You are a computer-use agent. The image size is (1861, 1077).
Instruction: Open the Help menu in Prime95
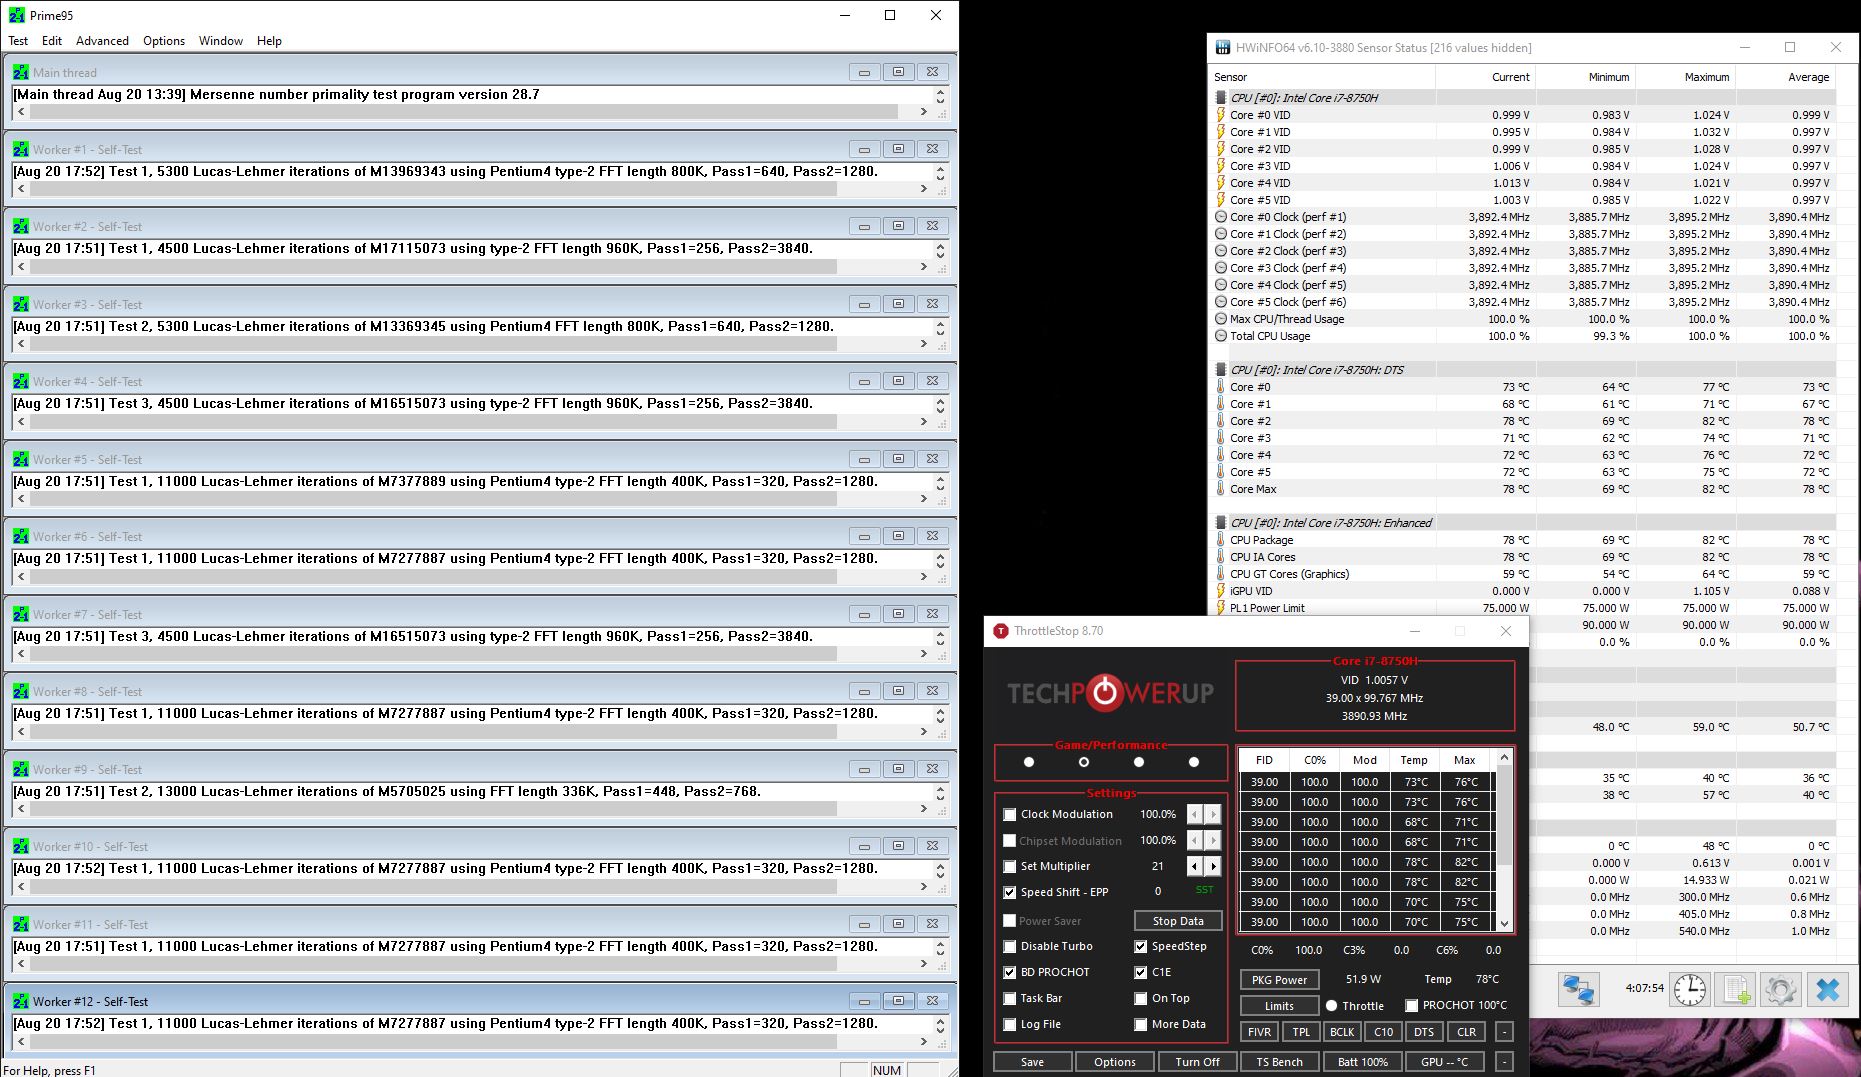pos(269,41)
